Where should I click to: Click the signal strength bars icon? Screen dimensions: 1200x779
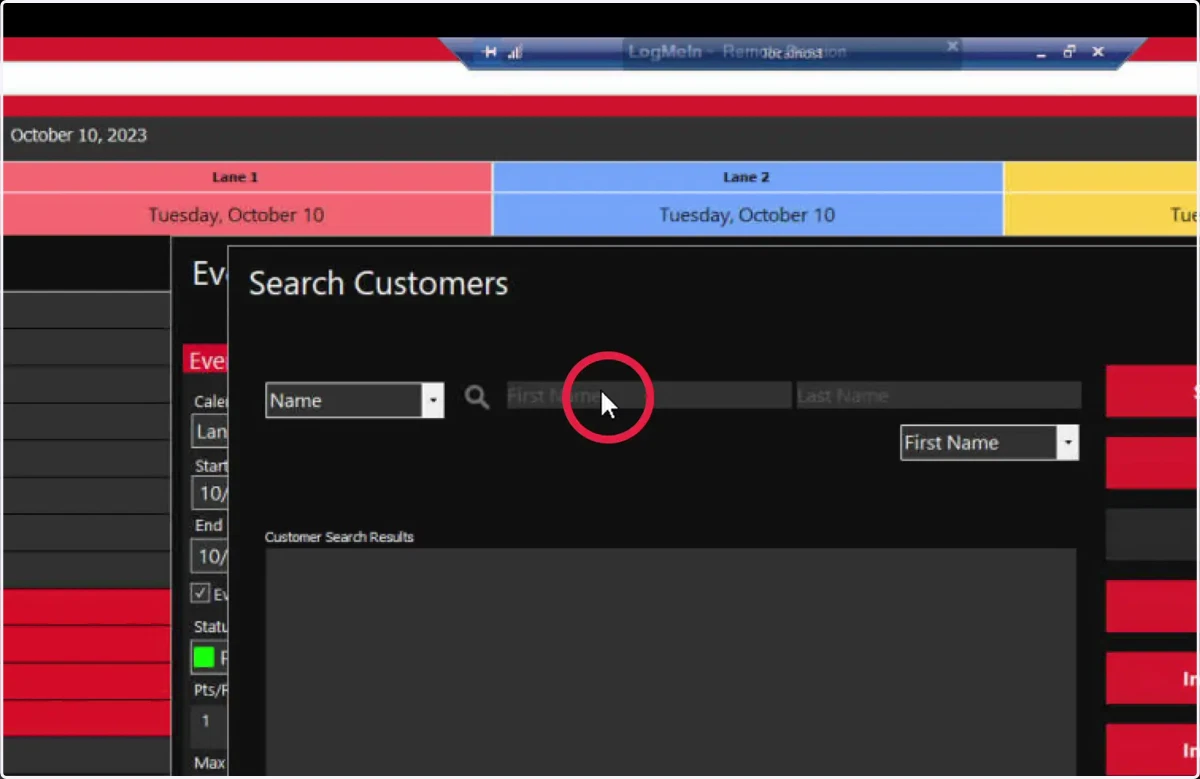(x=515, y=52)
